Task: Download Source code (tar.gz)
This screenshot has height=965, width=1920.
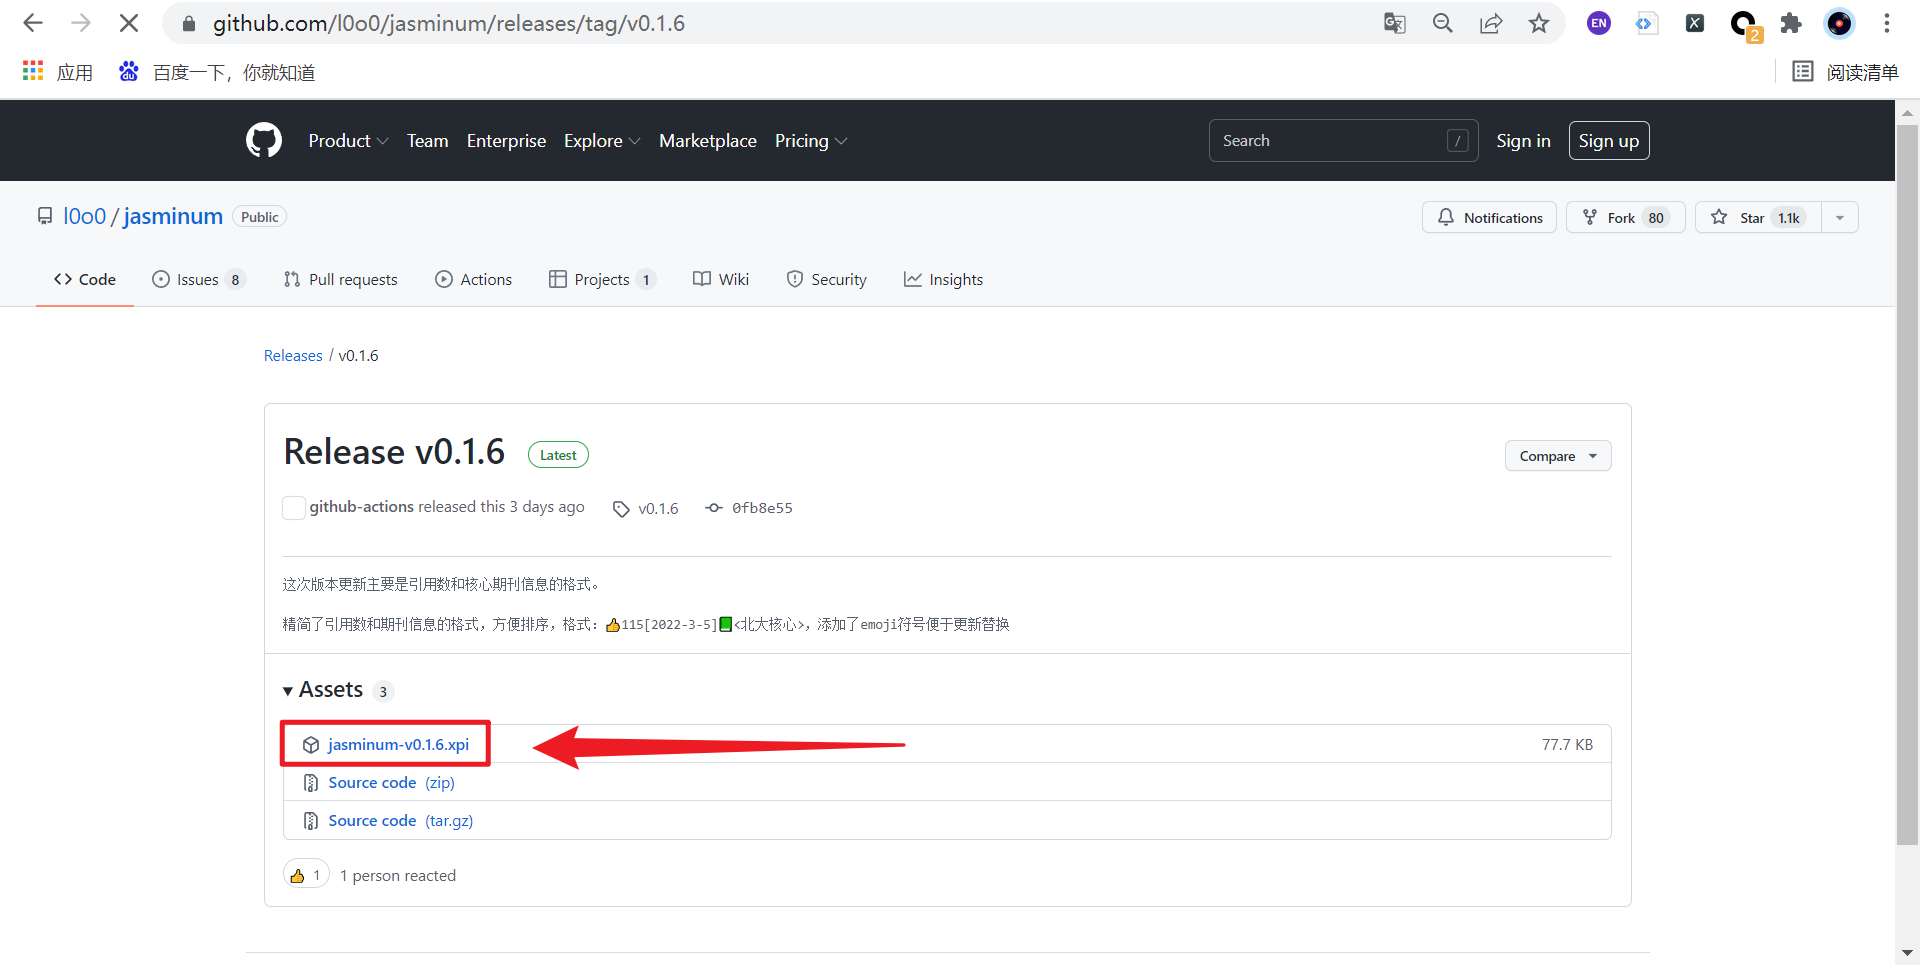Action: [401, 820]
